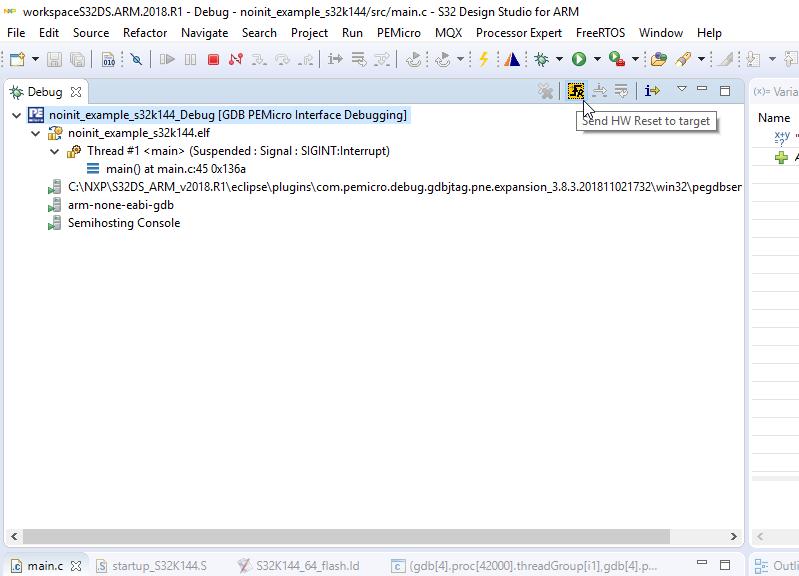Open the Processor Expert menu

coord(518,33)
